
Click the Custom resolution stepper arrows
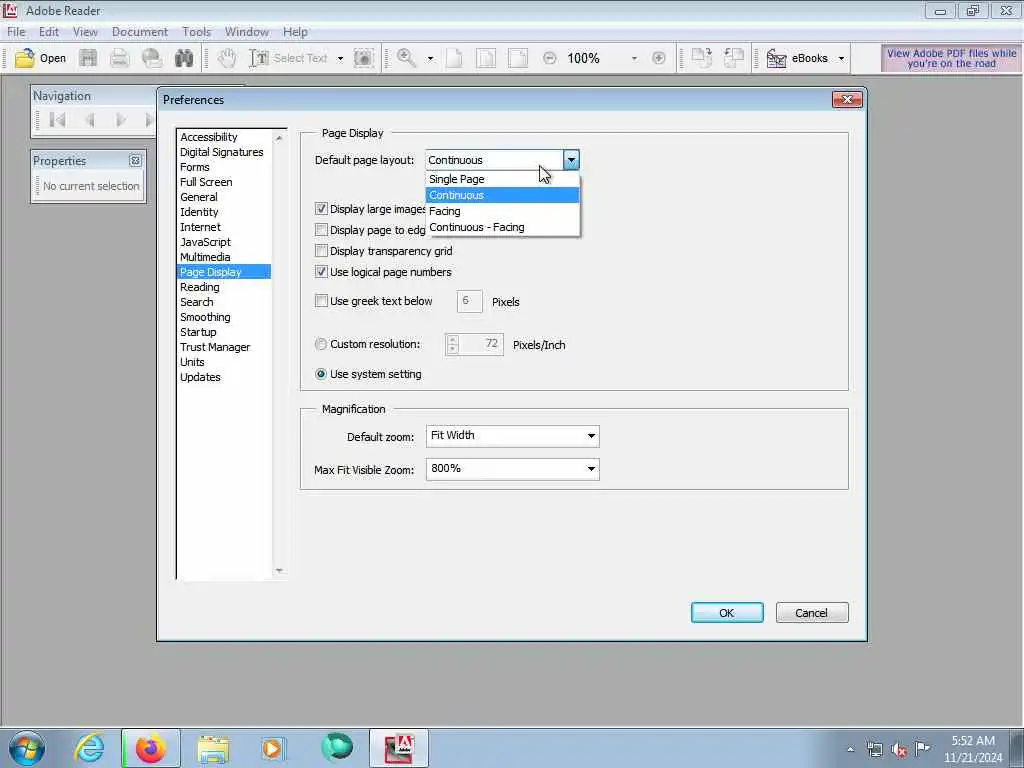(453, 344)
